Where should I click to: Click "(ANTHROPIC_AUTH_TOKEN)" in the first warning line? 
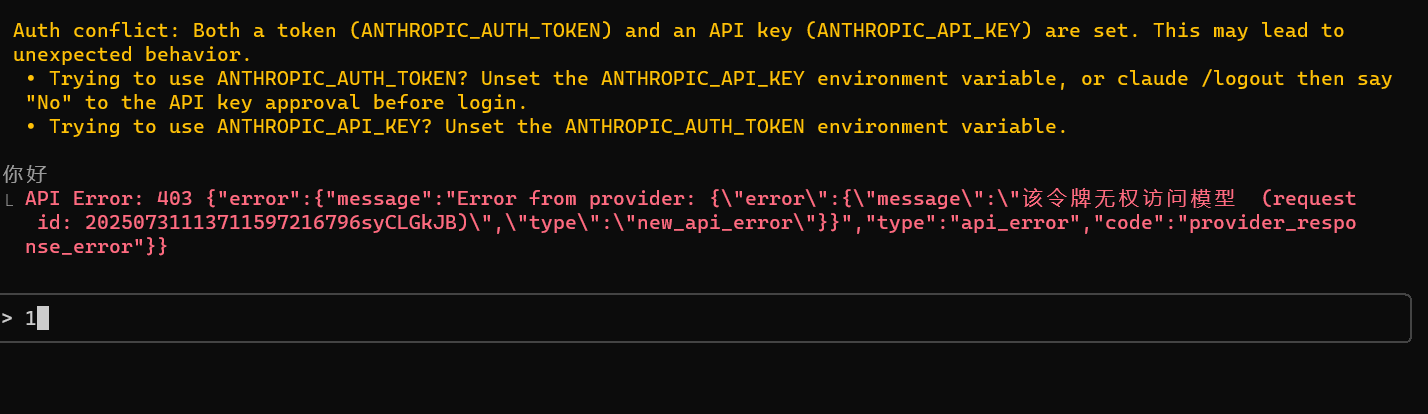(x=481, y=31)
